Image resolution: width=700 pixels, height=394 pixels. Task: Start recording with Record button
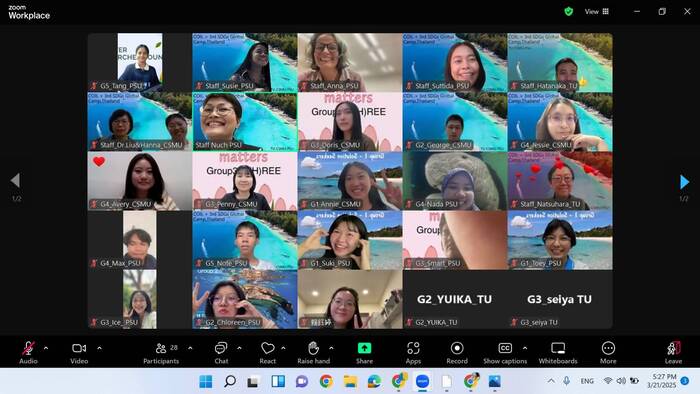pos(457,353)
